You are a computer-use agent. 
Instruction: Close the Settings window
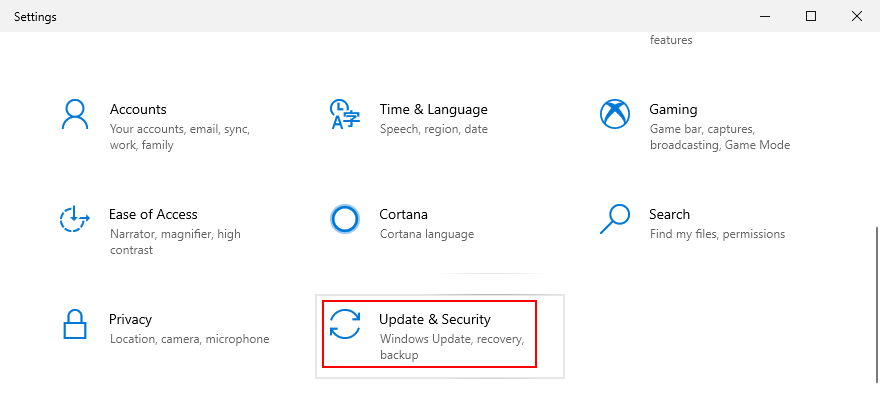[x=857, y=16]
